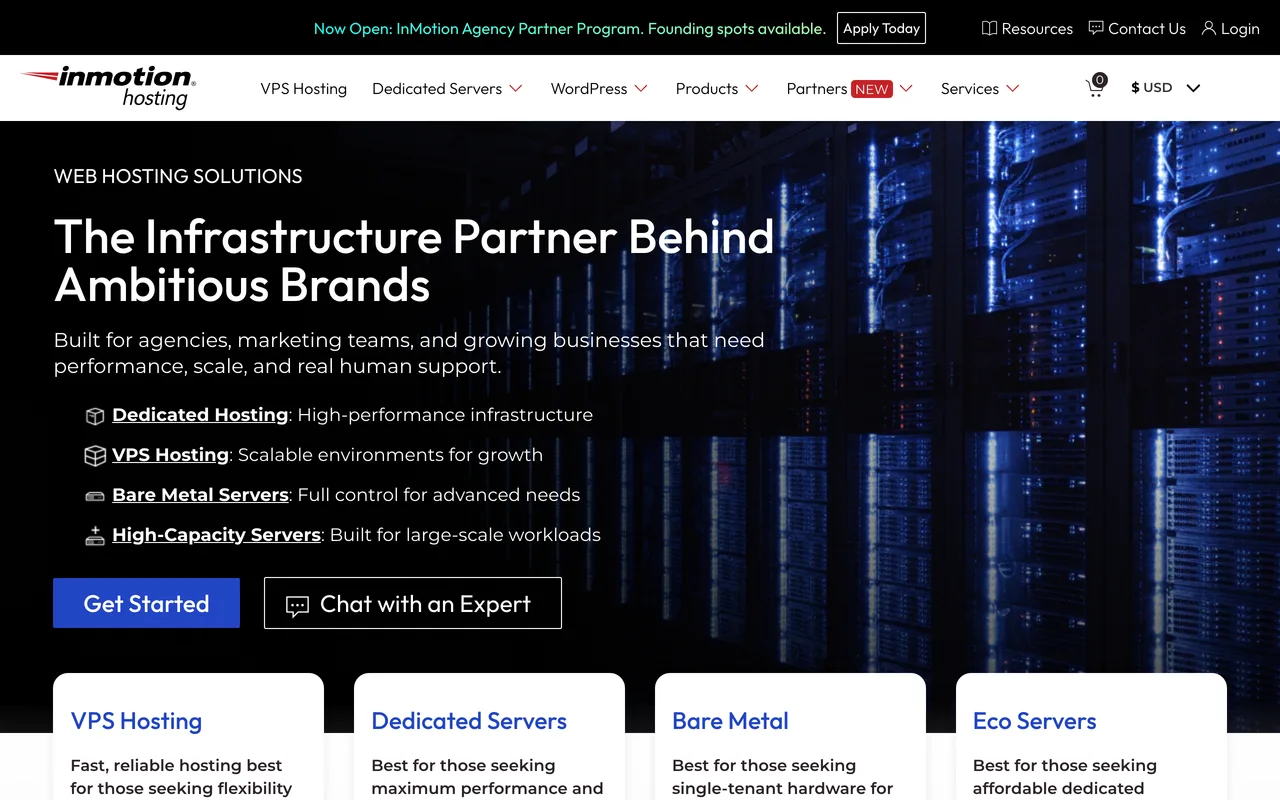Click the WEB HOSTING SOLUTIONS label

[178, 176]
